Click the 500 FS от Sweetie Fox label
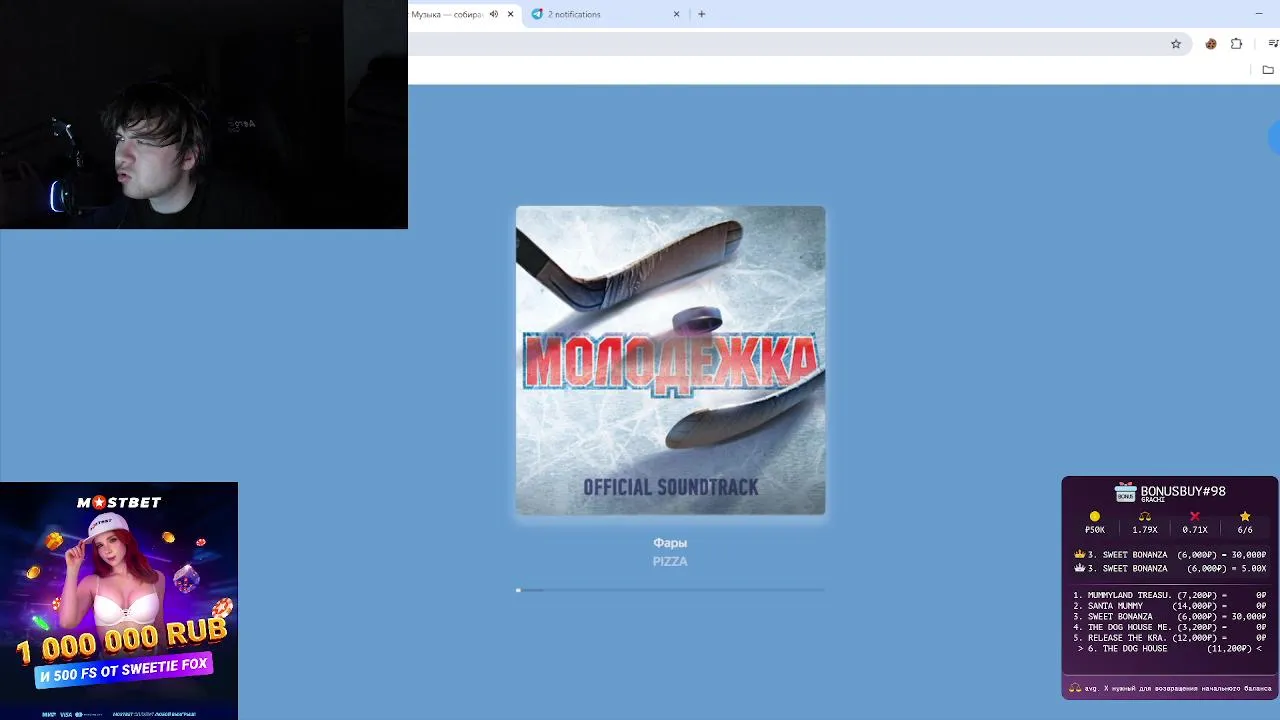Screen dimensions: 1280x720 (124, 669)
